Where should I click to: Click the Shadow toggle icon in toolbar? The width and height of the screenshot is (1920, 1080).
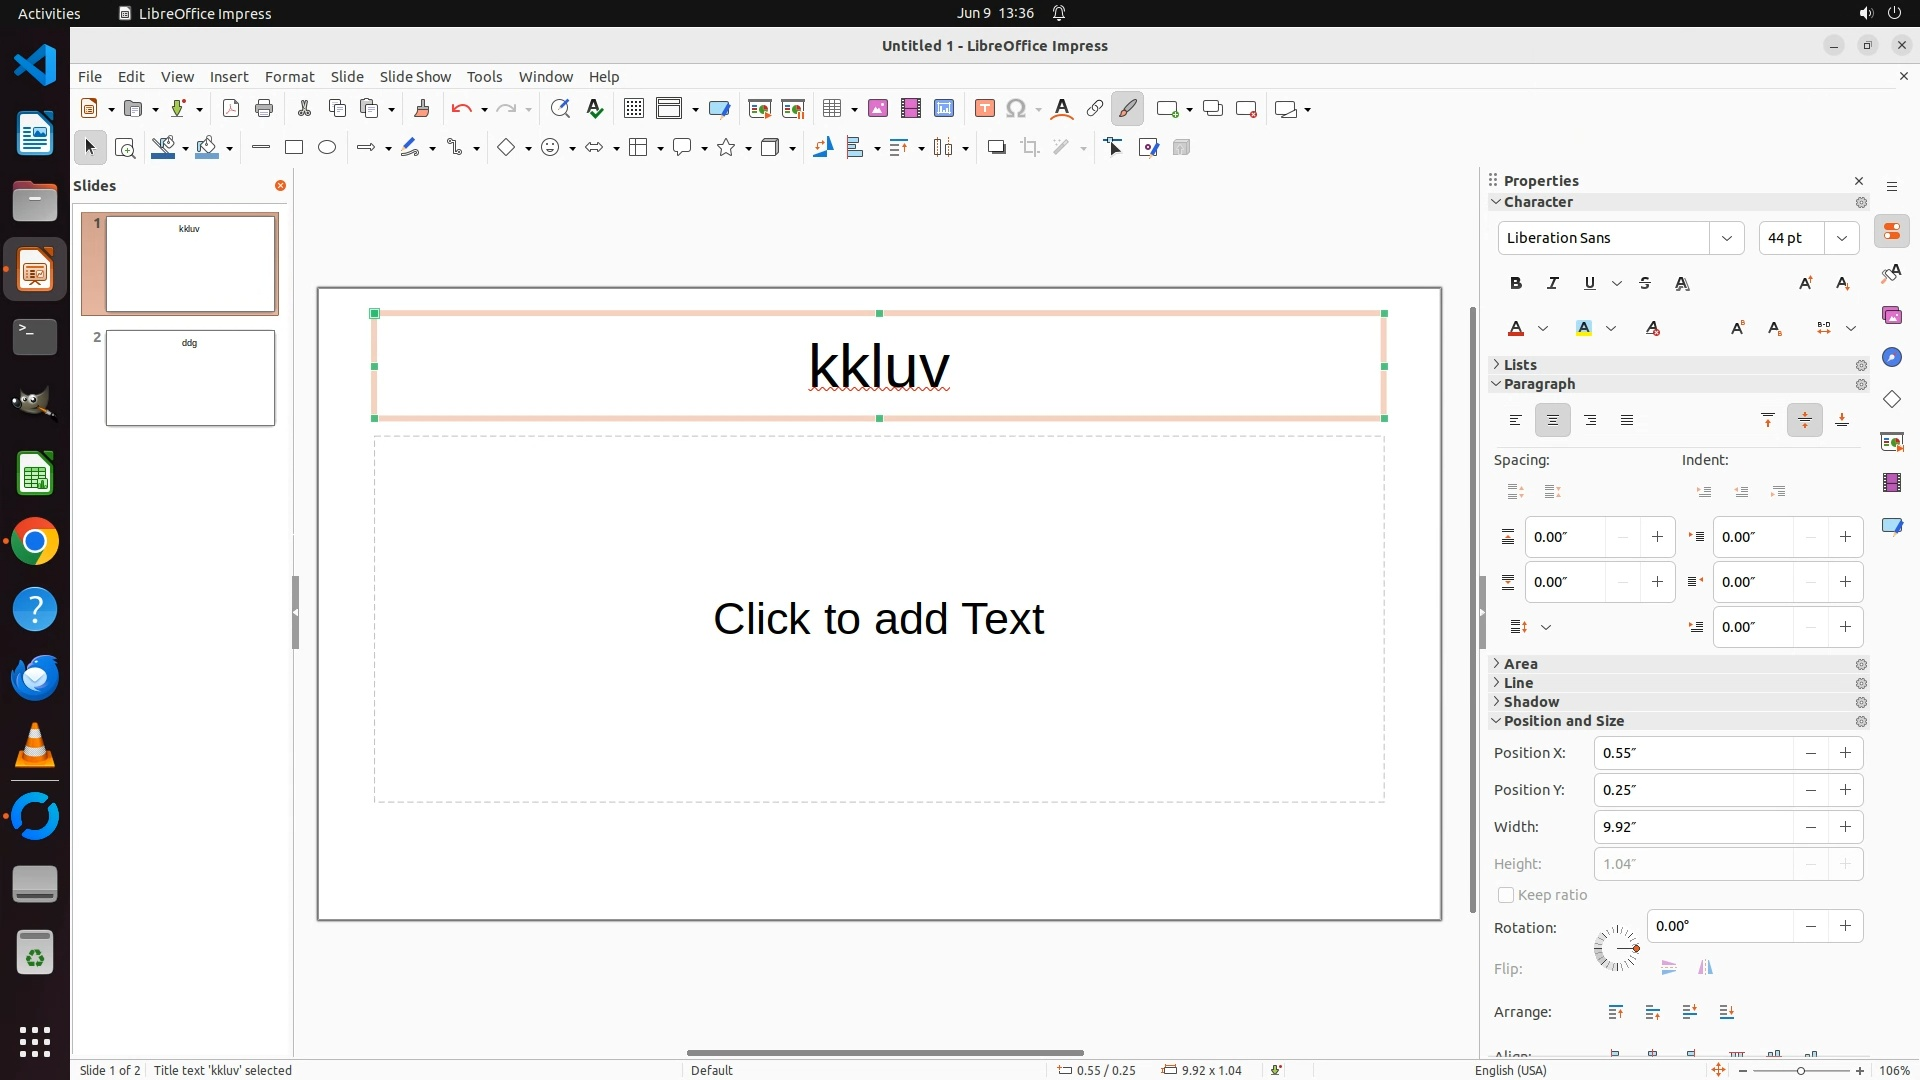[x=996, y=148]
